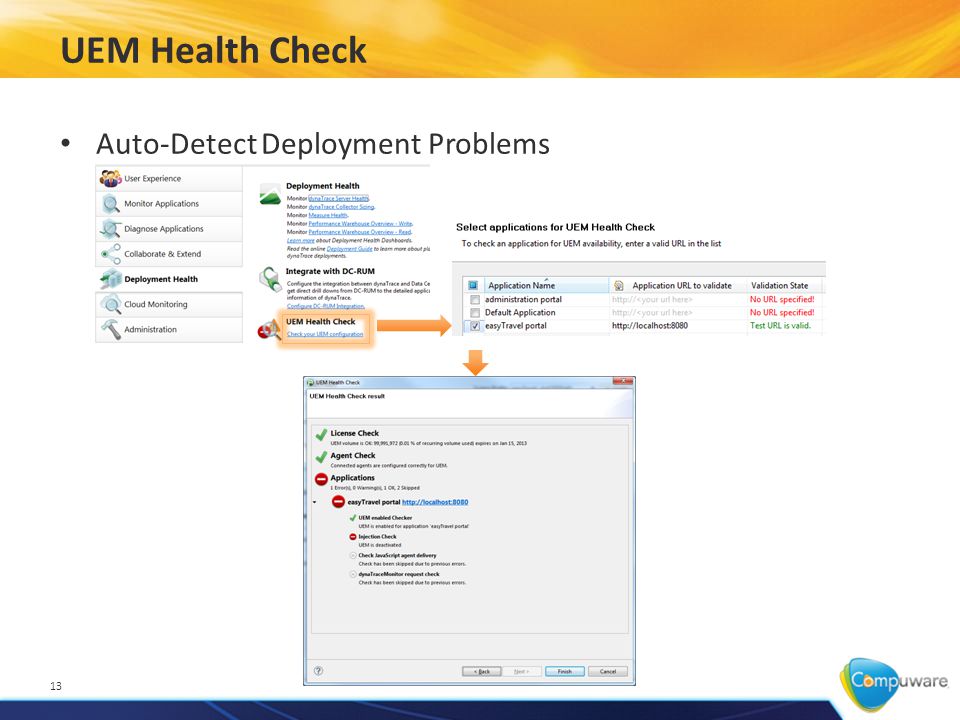
Task: Click 'Check JavaScript agent delivery' text
Action: point(397,555)
